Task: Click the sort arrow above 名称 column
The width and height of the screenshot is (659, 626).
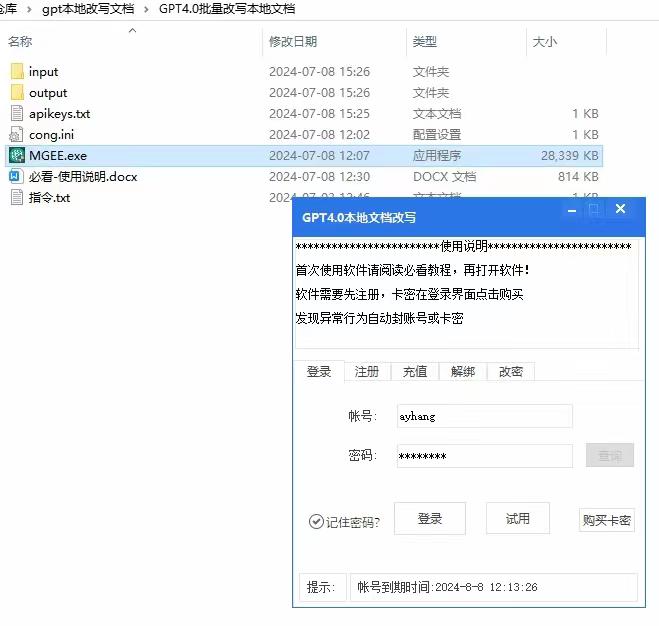Action: [x=132, y=30]
